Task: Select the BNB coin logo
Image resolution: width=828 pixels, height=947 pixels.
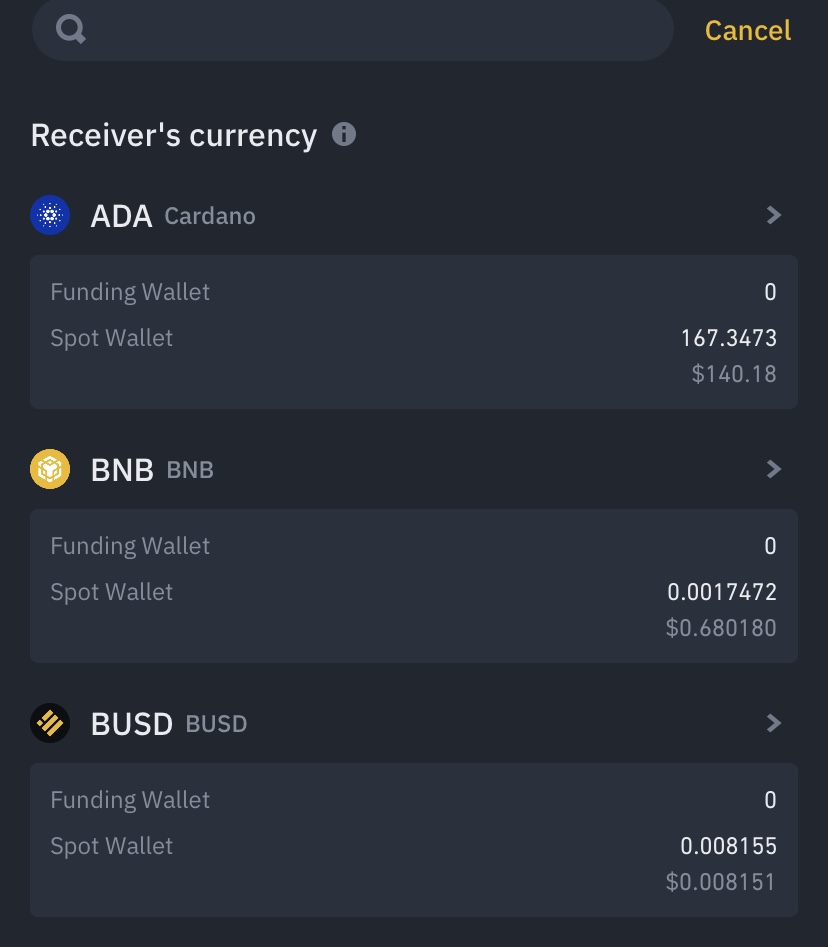Action: pos(50,469)
